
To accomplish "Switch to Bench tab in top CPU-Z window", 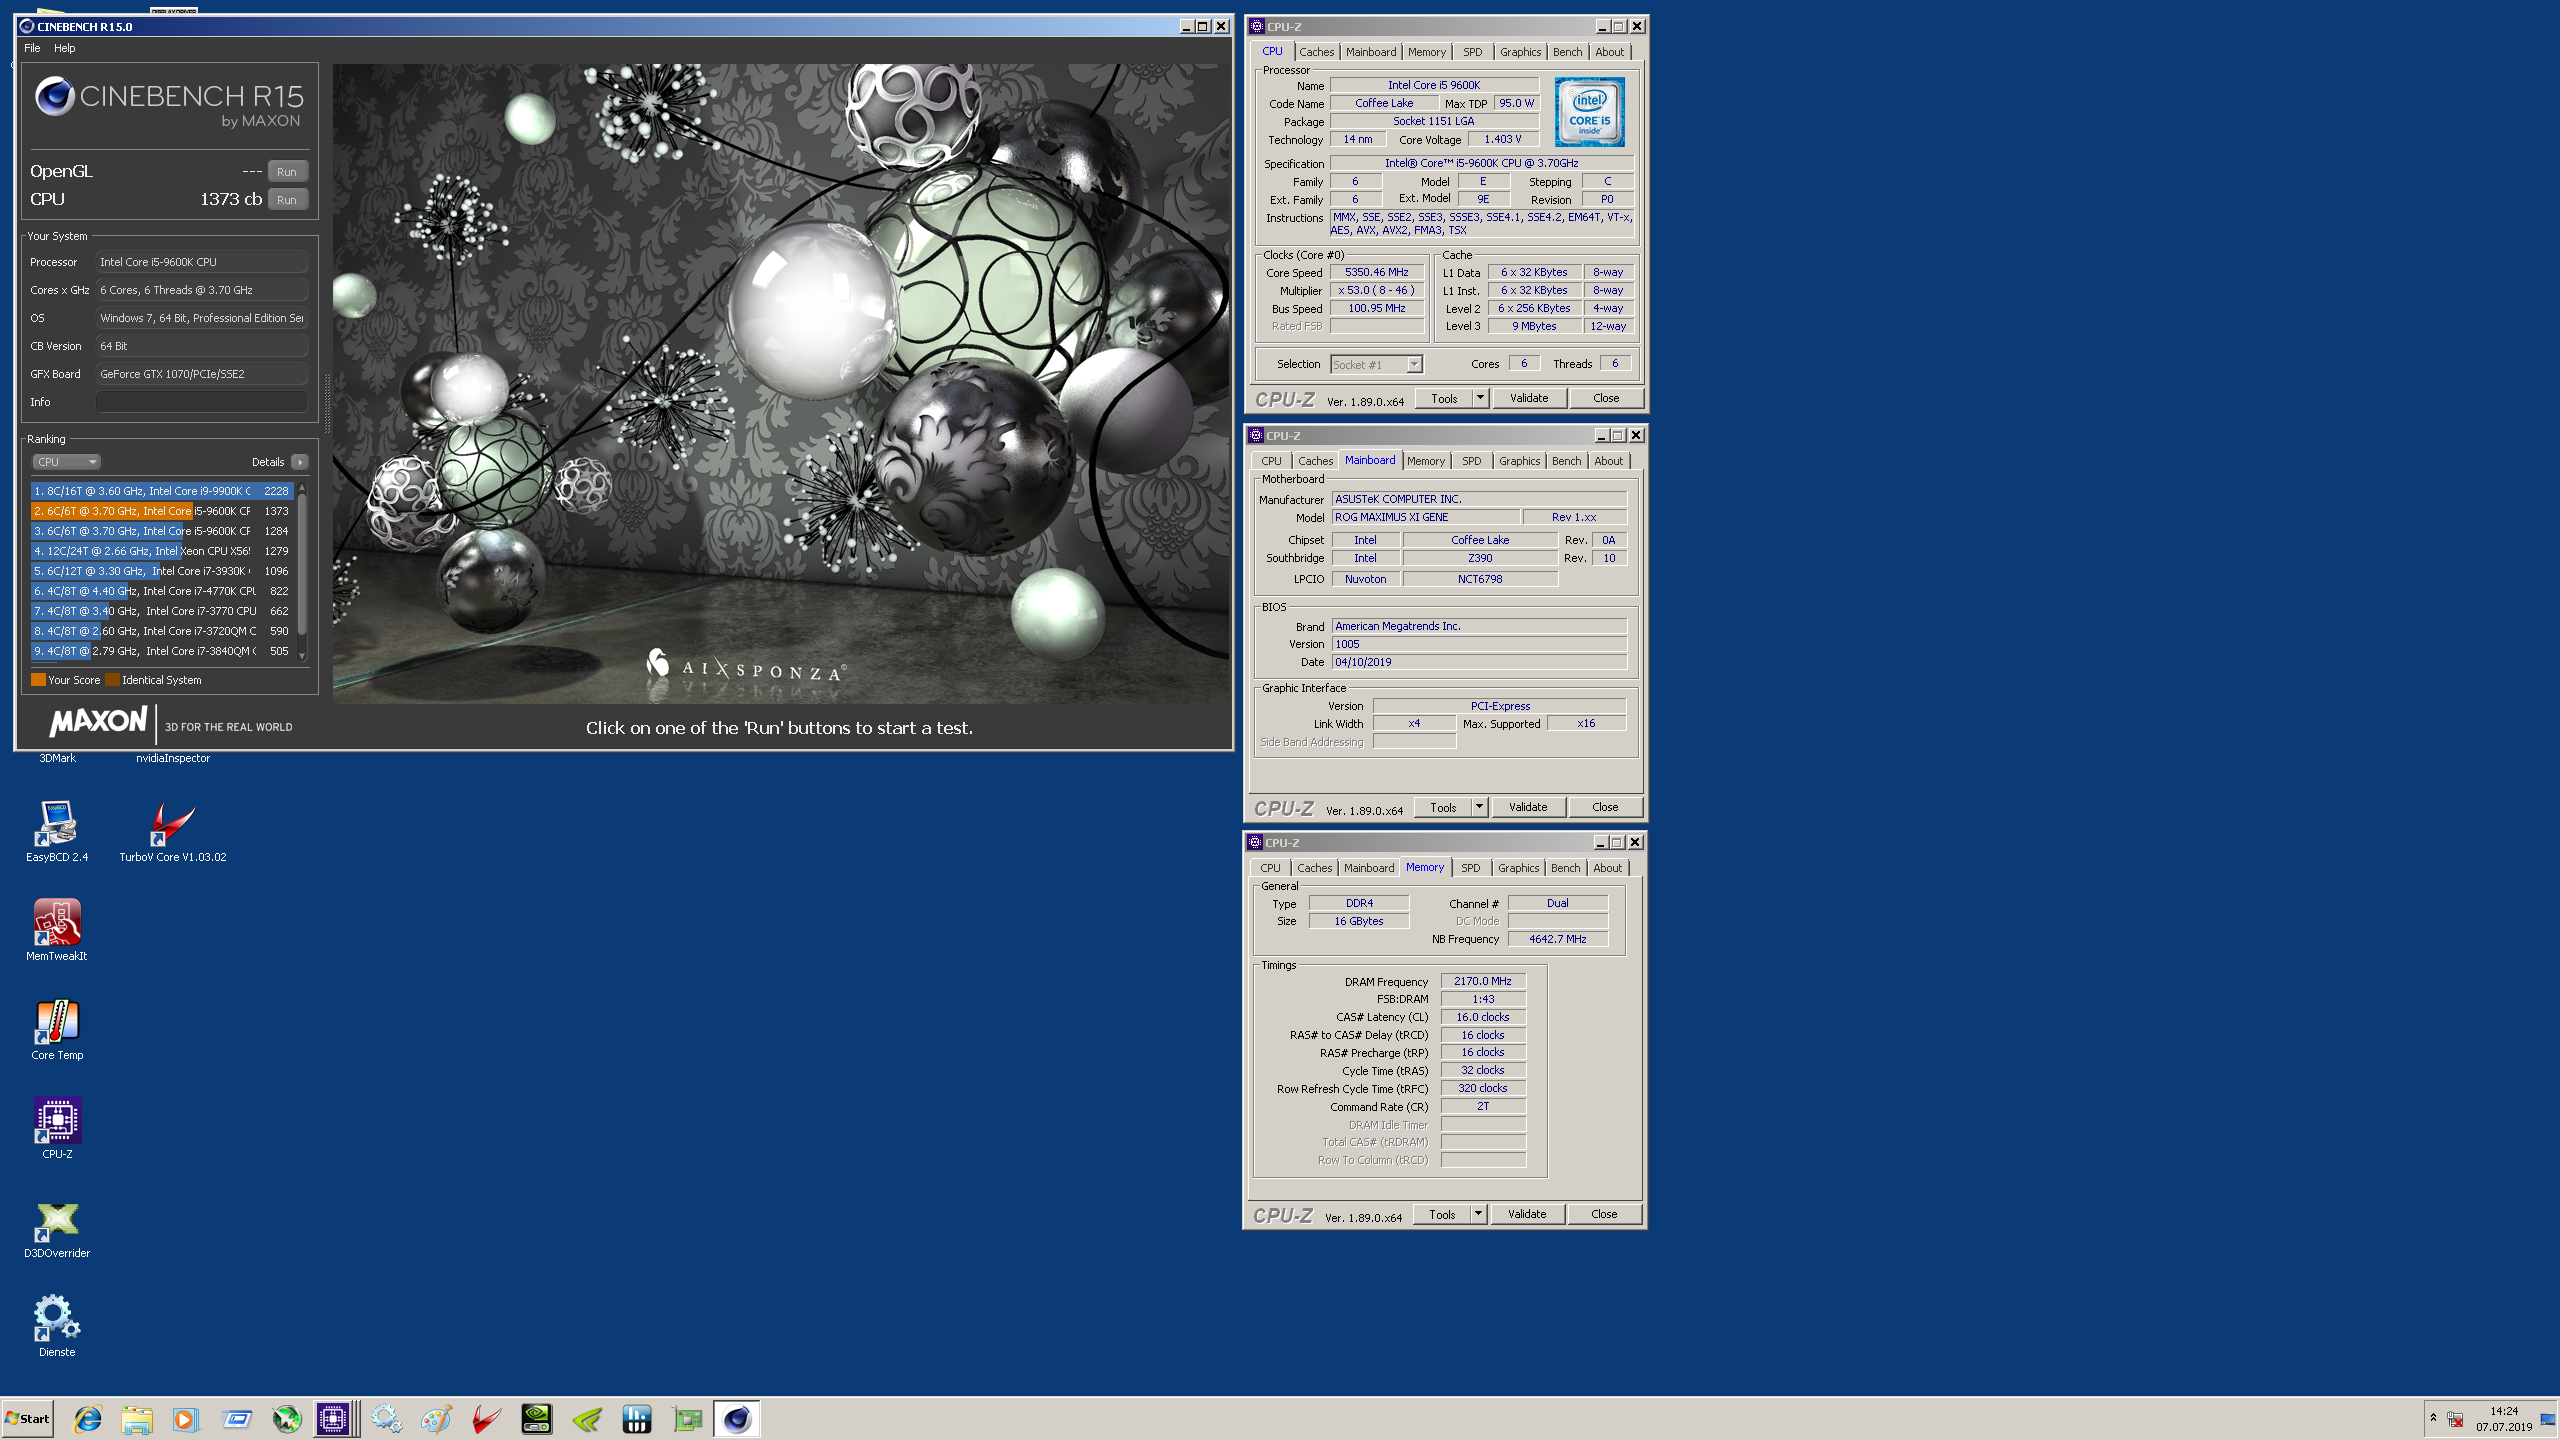I will 1567,52.
